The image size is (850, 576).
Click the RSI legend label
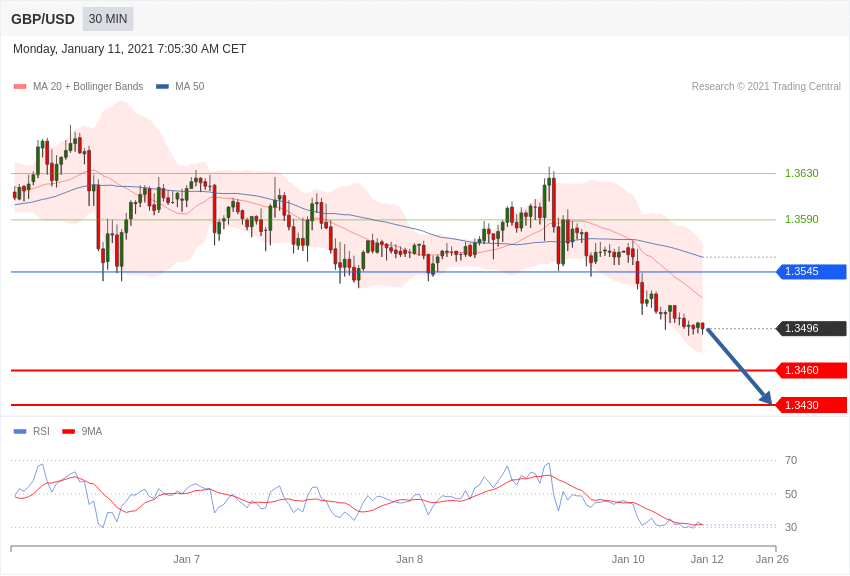point(41,432)
